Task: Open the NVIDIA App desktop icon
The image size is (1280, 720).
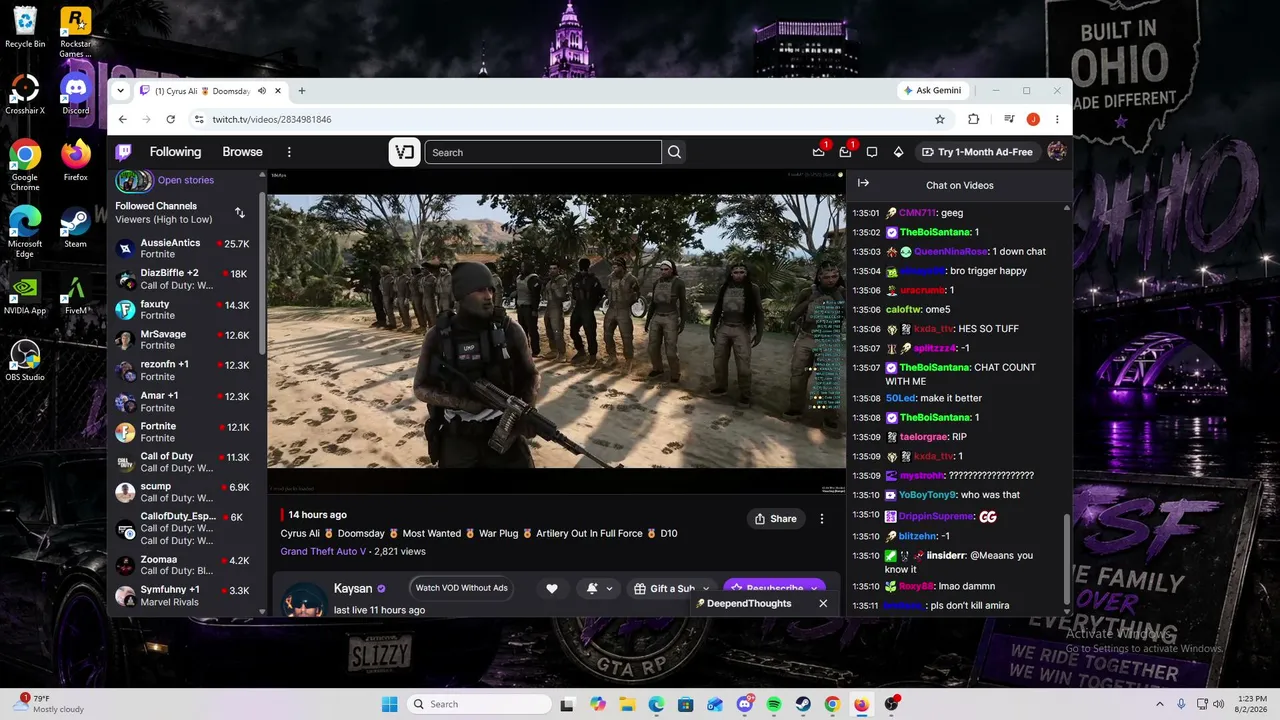Action: [25, 295]
